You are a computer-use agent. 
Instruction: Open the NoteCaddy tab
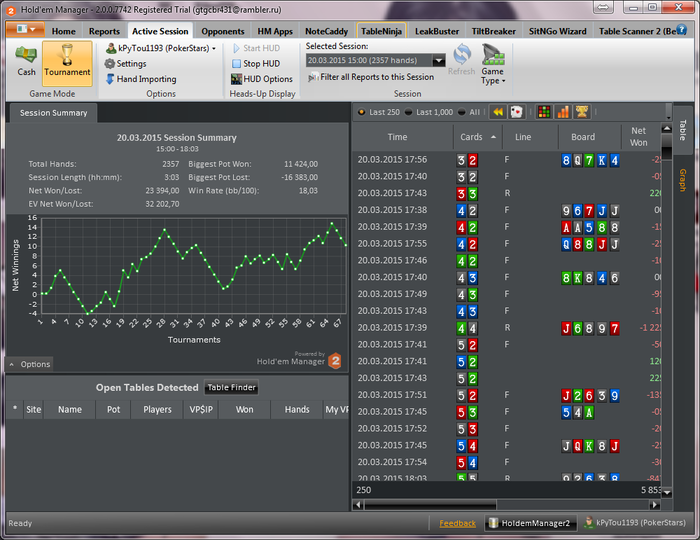click(x=326, y=31)
